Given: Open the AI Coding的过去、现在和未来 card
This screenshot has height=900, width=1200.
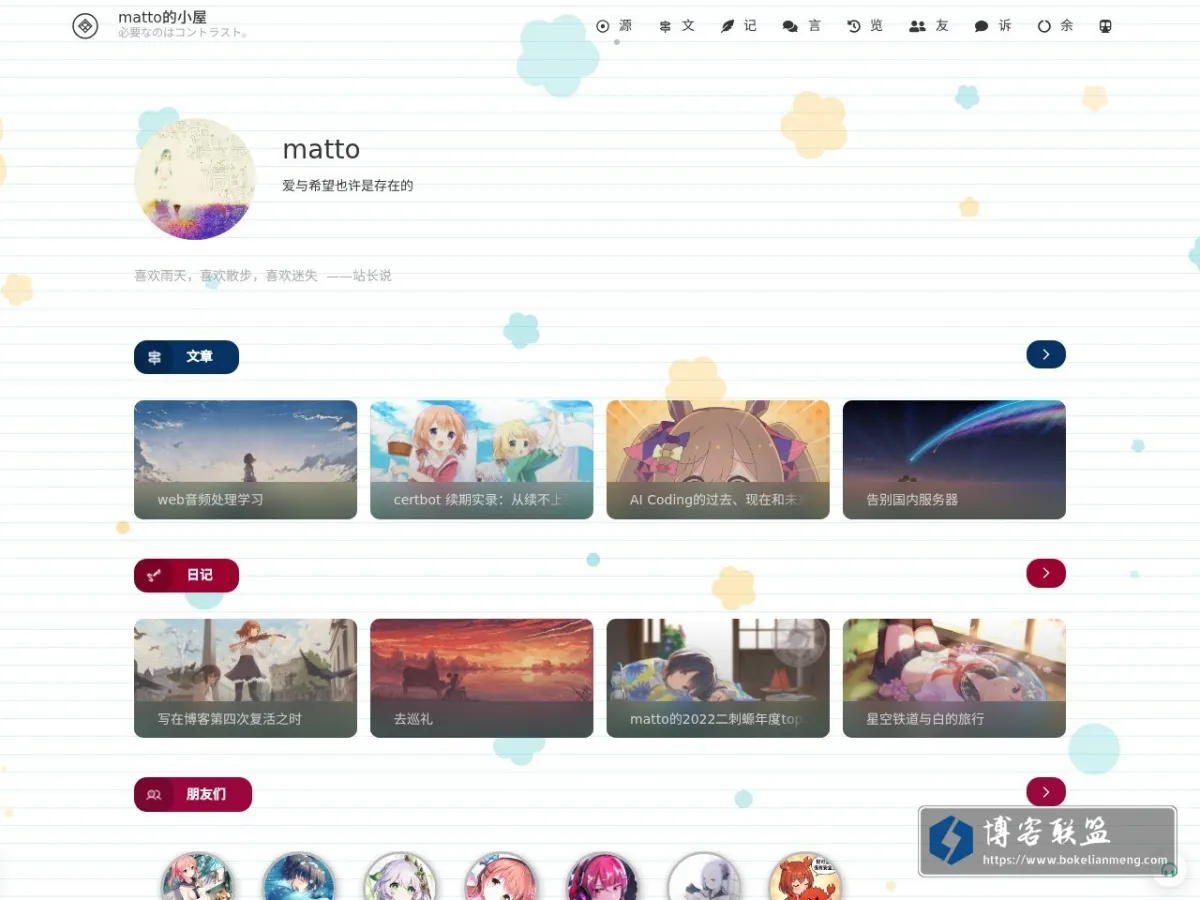Looking at the screenshot, I should 718,460.
